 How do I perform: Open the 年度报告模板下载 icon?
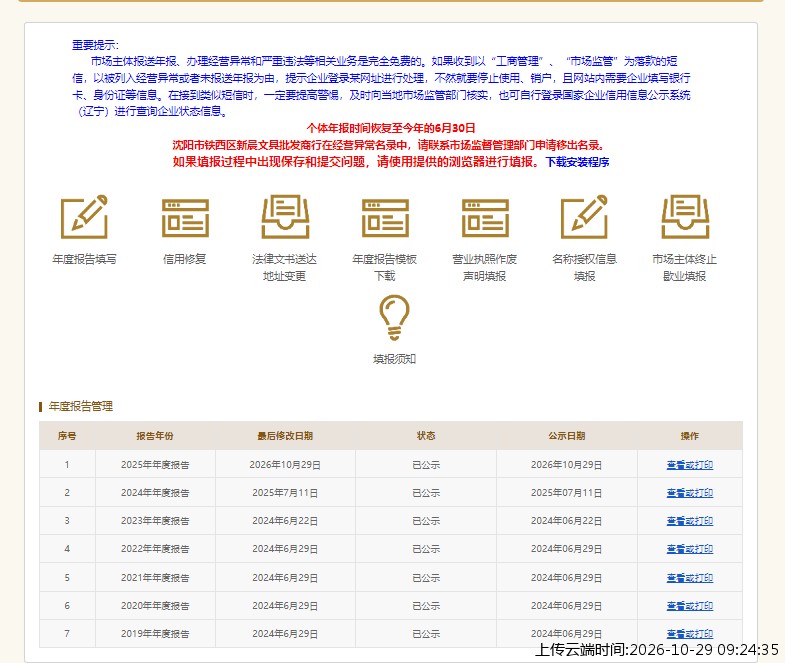coord(385,218)
